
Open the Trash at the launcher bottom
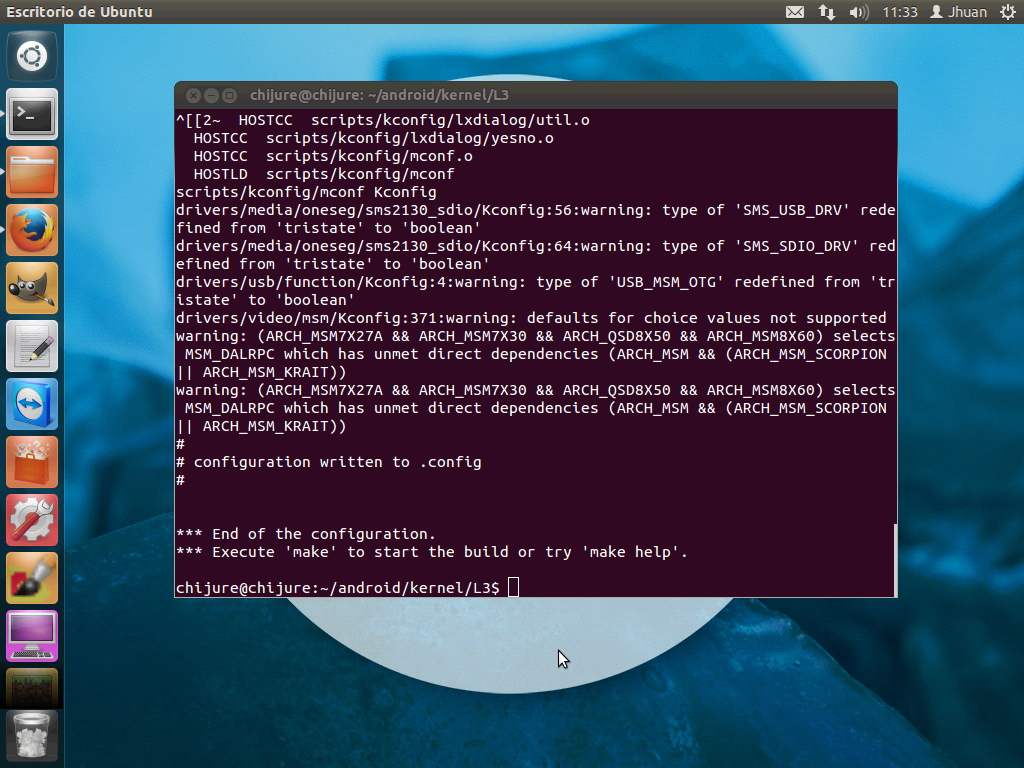(31, 735)
